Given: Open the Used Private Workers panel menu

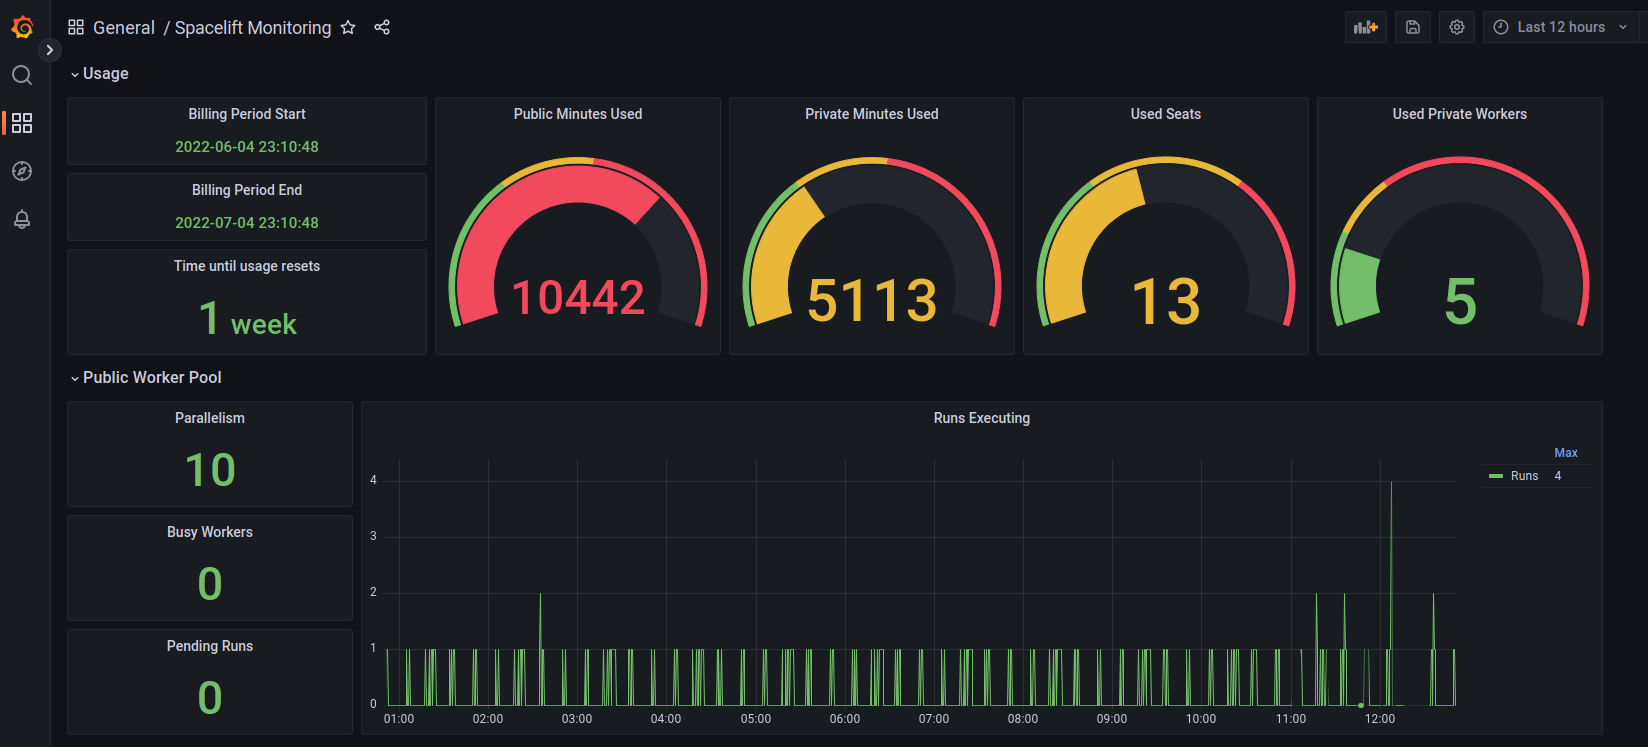Looking at the screenshot, I should click(1460, 114).
